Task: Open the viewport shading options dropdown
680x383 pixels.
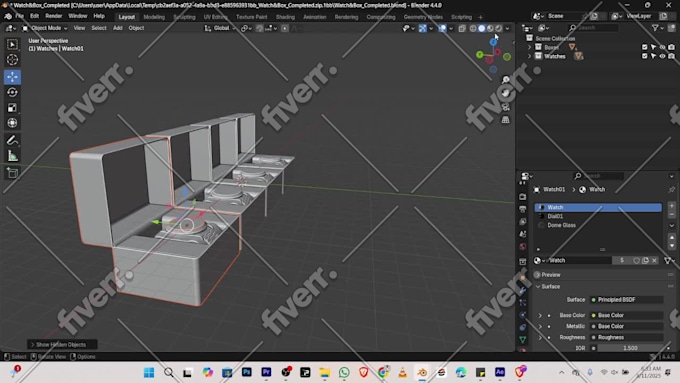Action: (507, 28)
